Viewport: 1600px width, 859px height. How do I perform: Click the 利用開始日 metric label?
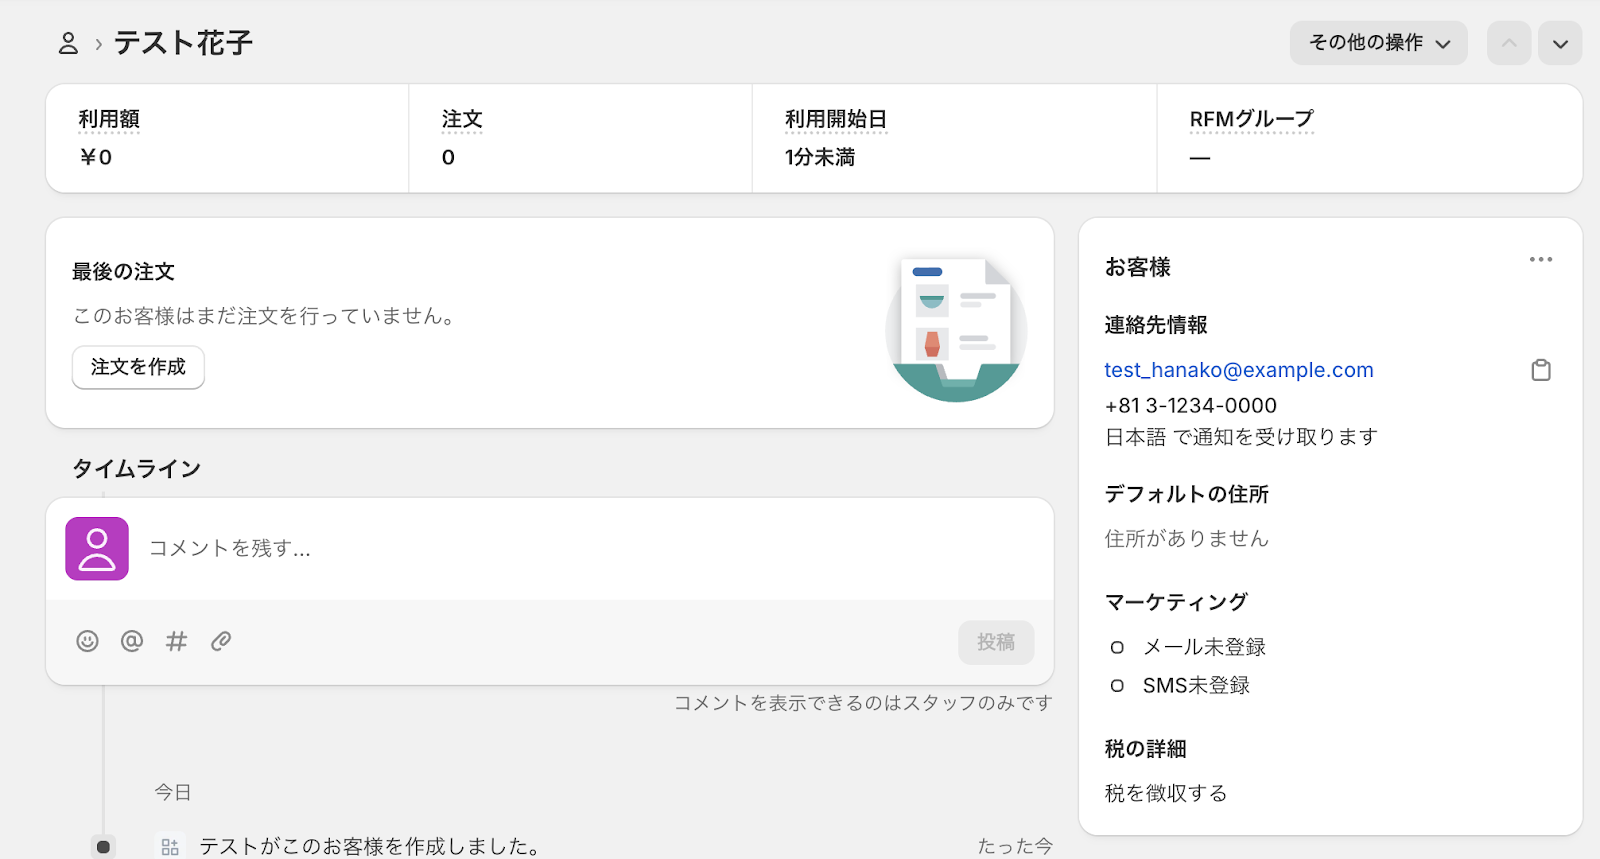[x=835, y=119]
